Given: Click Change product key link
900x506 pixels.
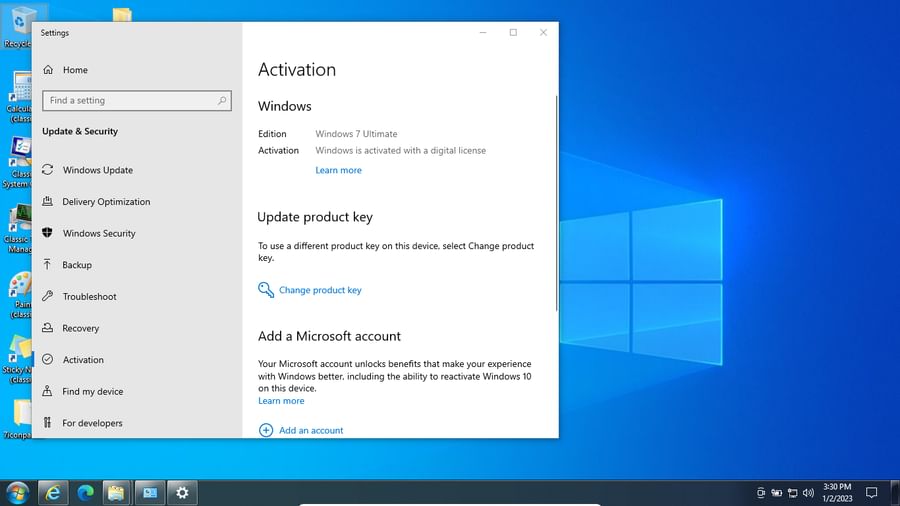Looking at the screenshot, I should 320,290.
